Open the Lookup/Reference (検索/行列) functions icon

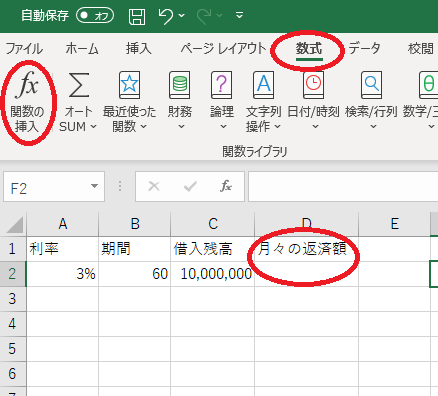[371, 85]
